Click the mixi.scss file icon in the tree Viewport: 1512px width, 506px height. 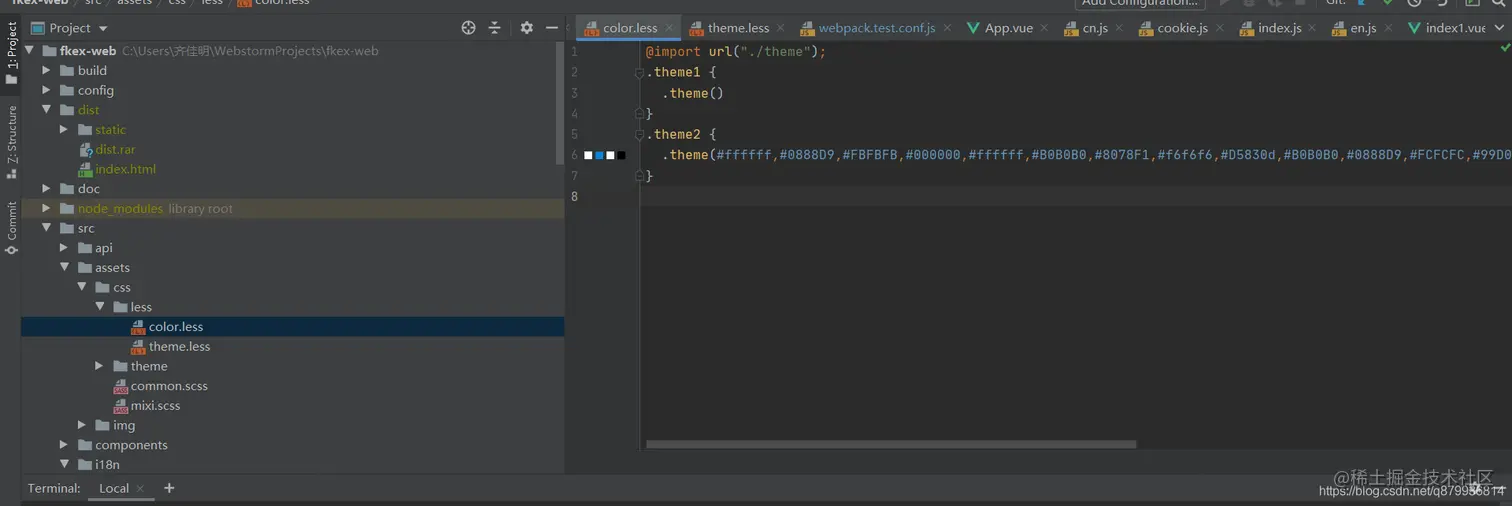(x=120, y=406)
